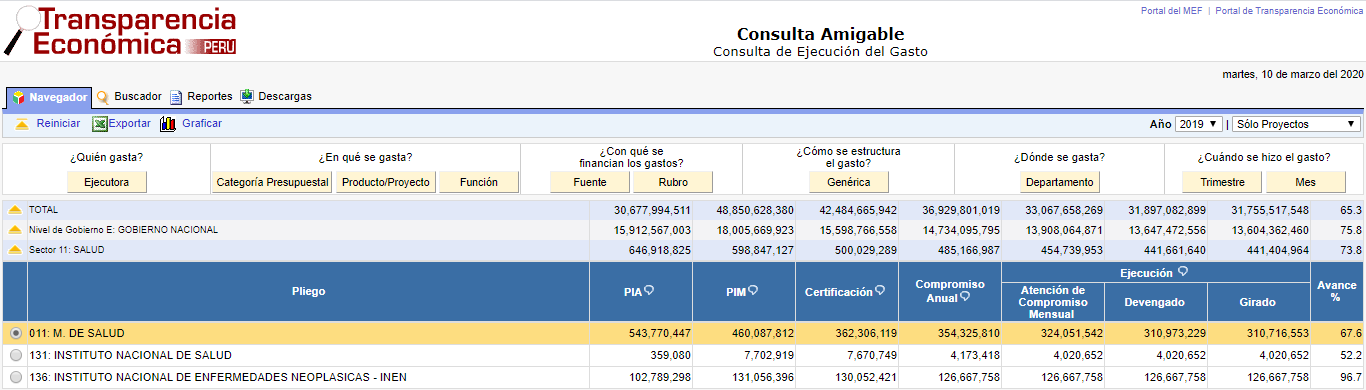
Task: Open the Sólo Proyectos dropdown
Action: pyautogui.click(x=1297, y=124)
